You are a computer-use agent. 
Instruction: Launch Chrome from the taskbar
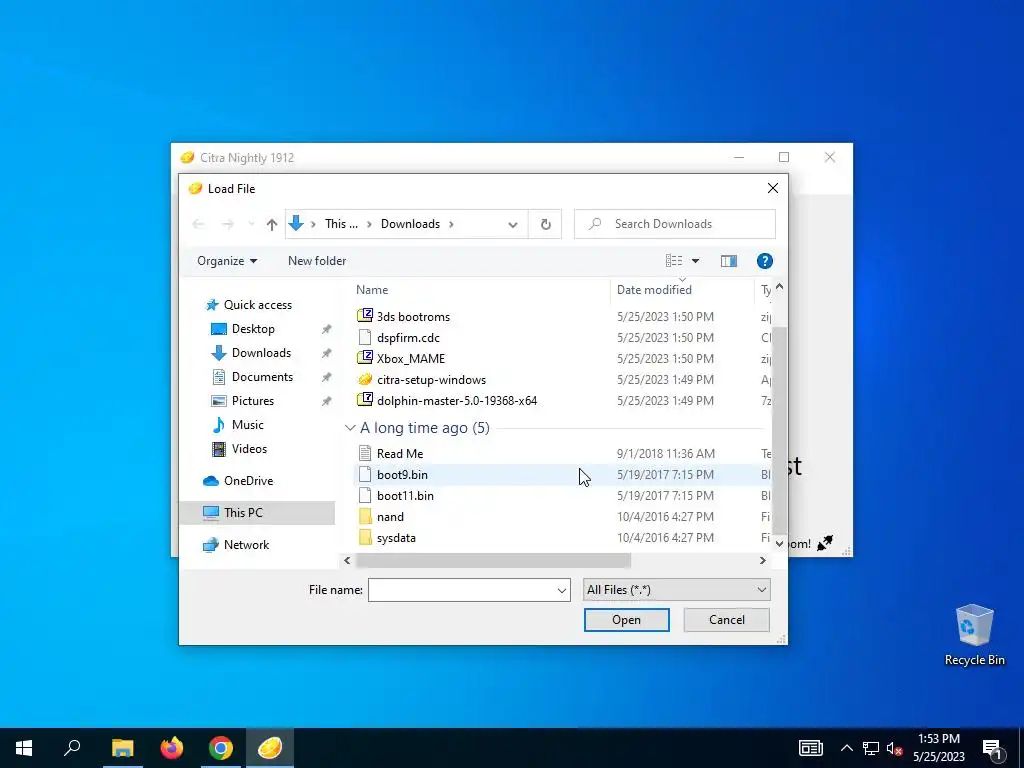[x=221, y=748]
